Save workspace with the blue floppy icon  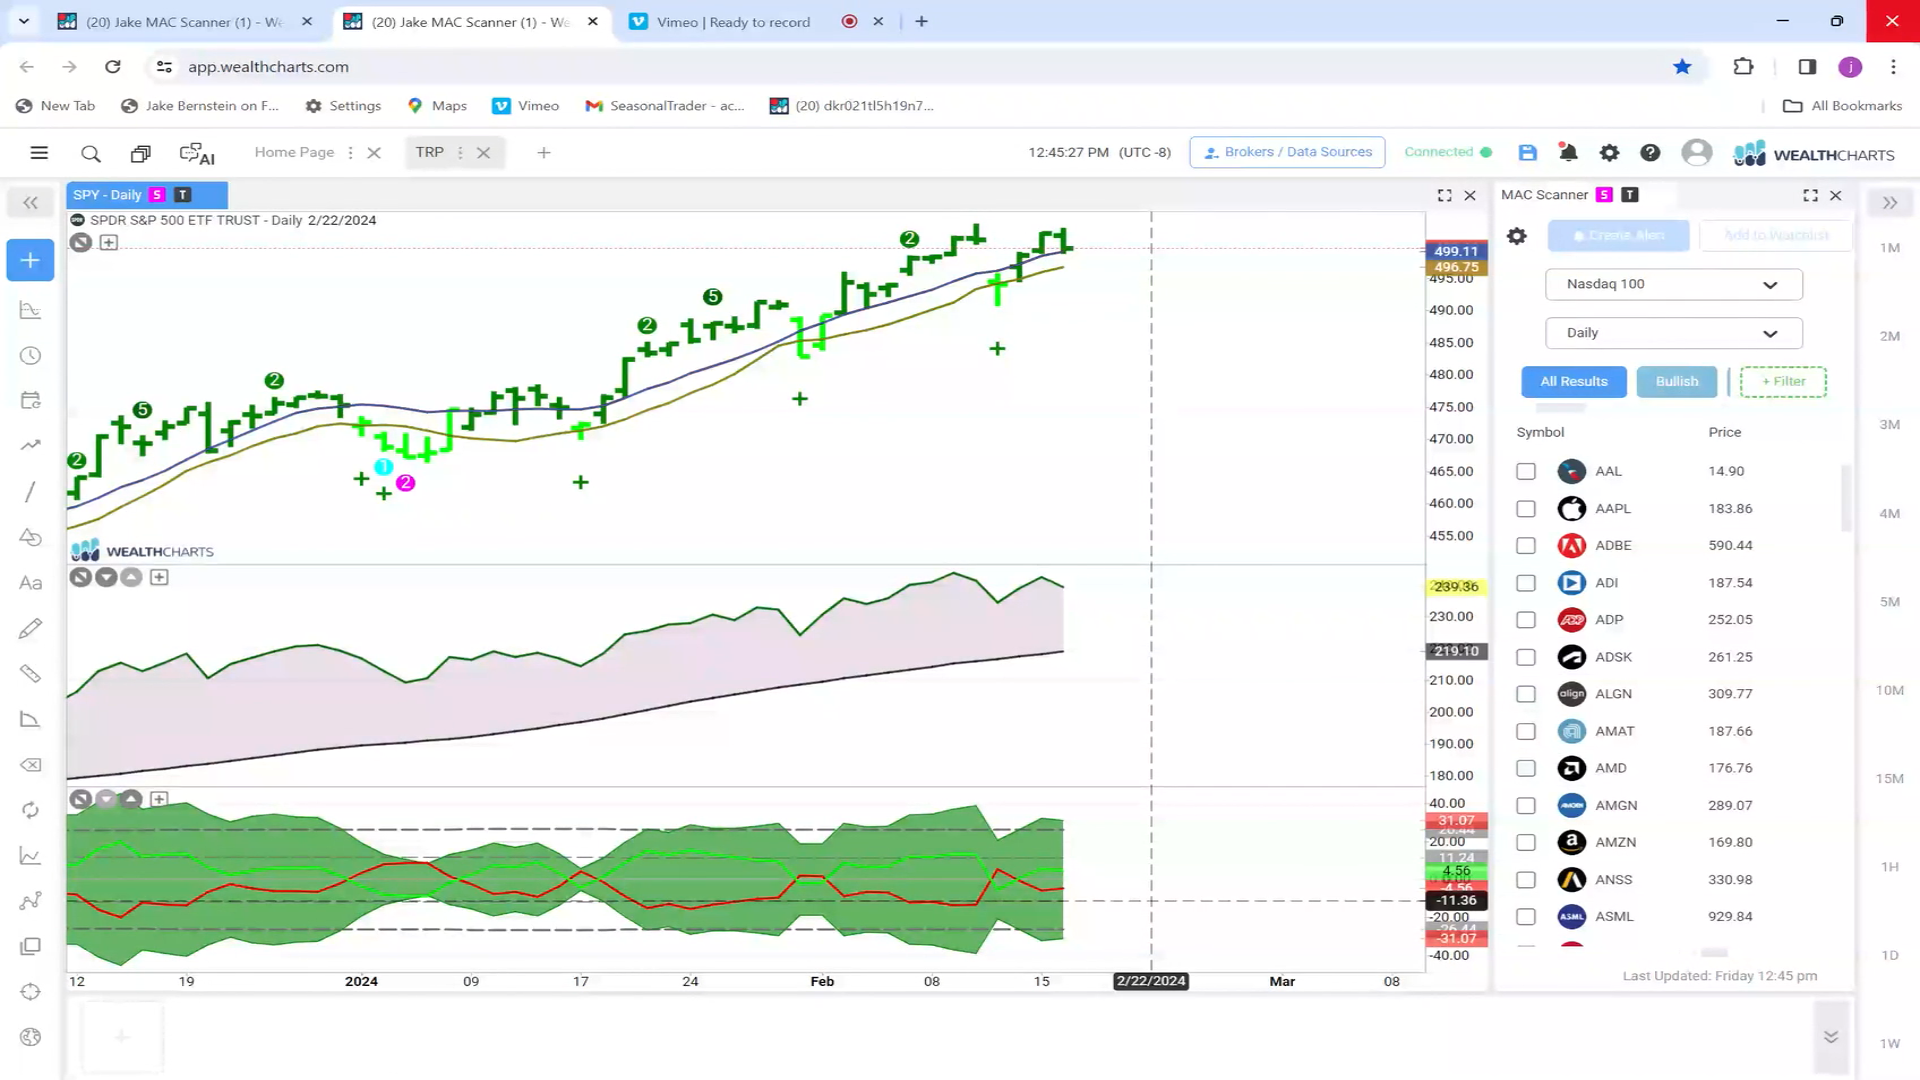(1527, 153)
